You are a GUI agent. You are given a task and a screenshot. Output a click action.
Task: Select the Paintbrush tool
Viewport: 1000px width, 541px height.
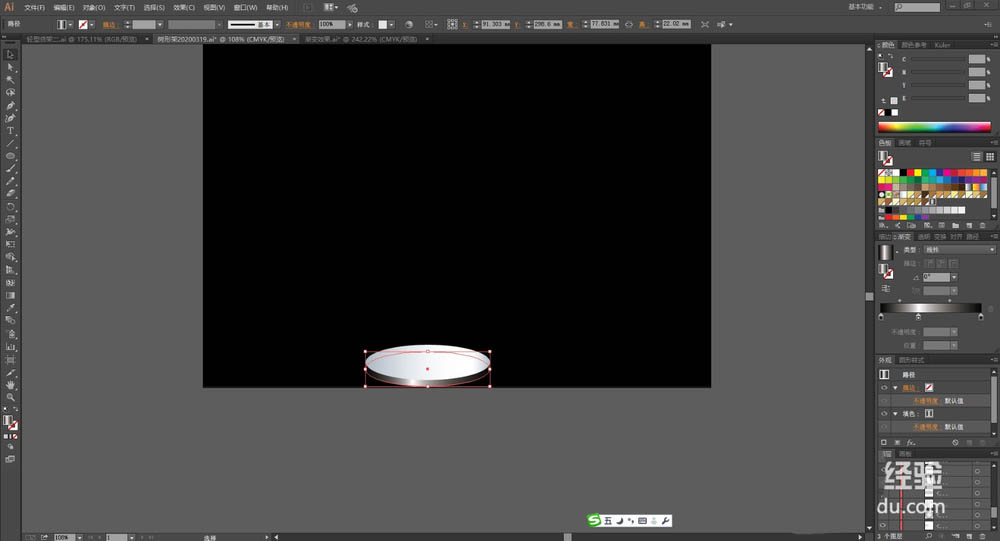click(x=10, y=169)
